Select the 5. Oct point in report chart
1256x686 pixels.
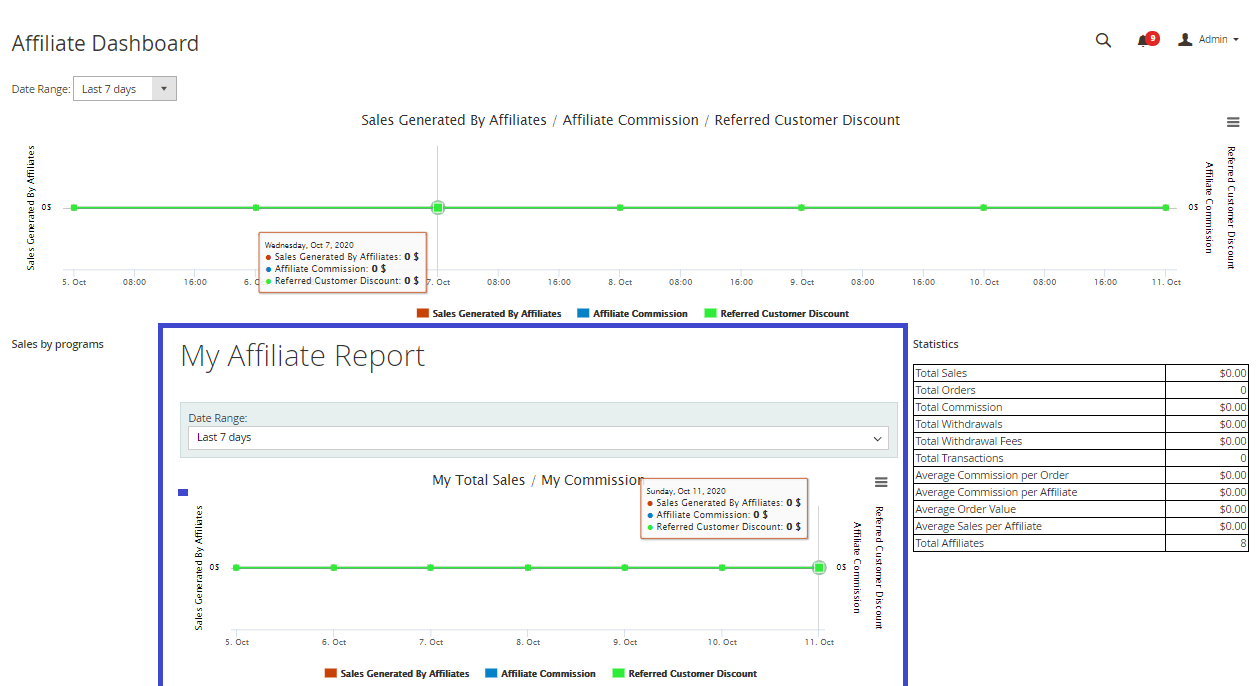(236, 567)
